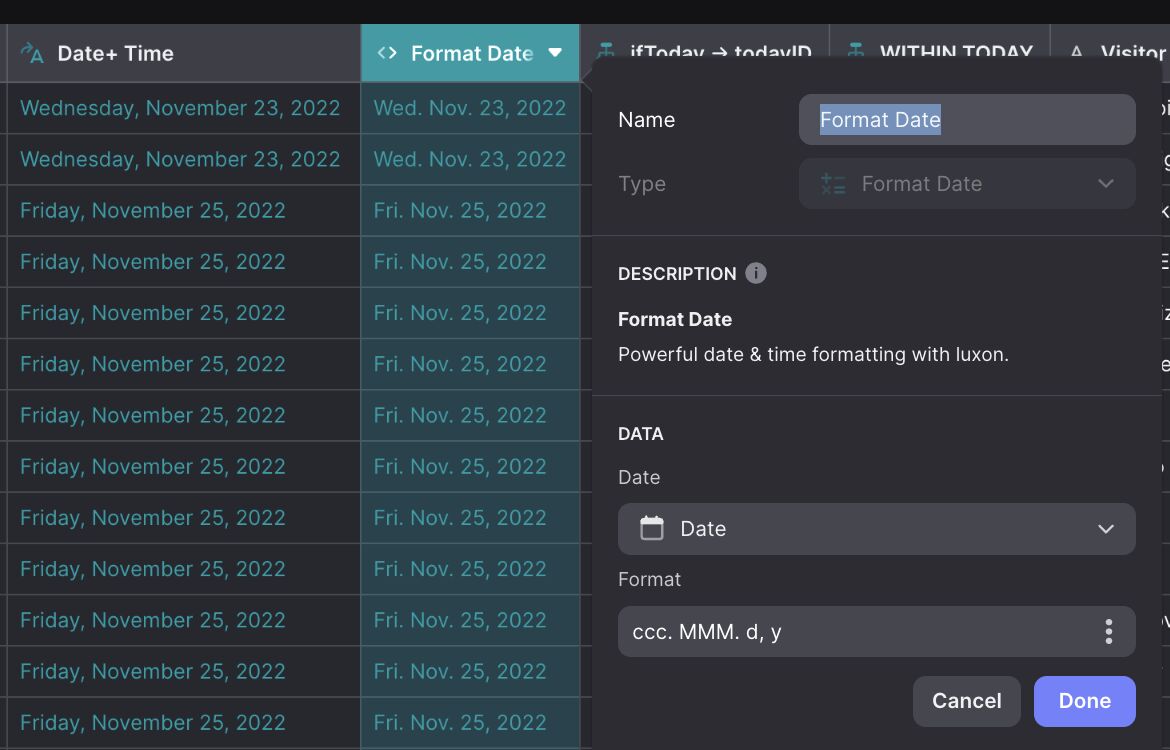Expand the Type dropdown chevron
This screenshot has height=750, width=1170.
[1105, 184]
